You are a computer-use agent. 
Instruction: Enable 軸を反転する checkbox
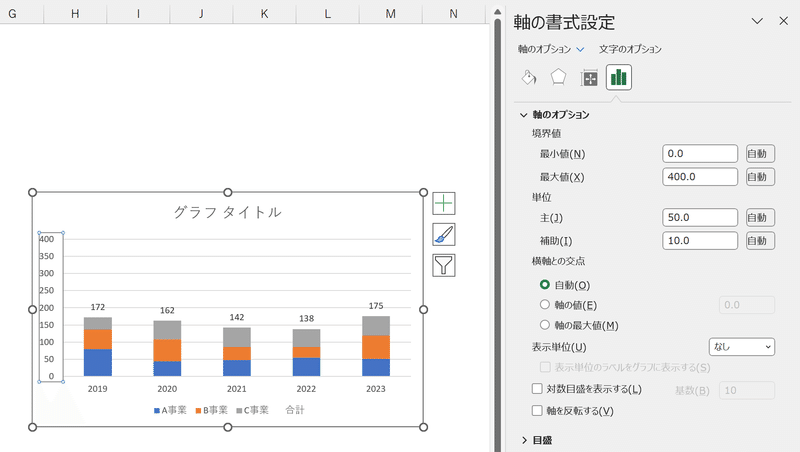[537, 411]
